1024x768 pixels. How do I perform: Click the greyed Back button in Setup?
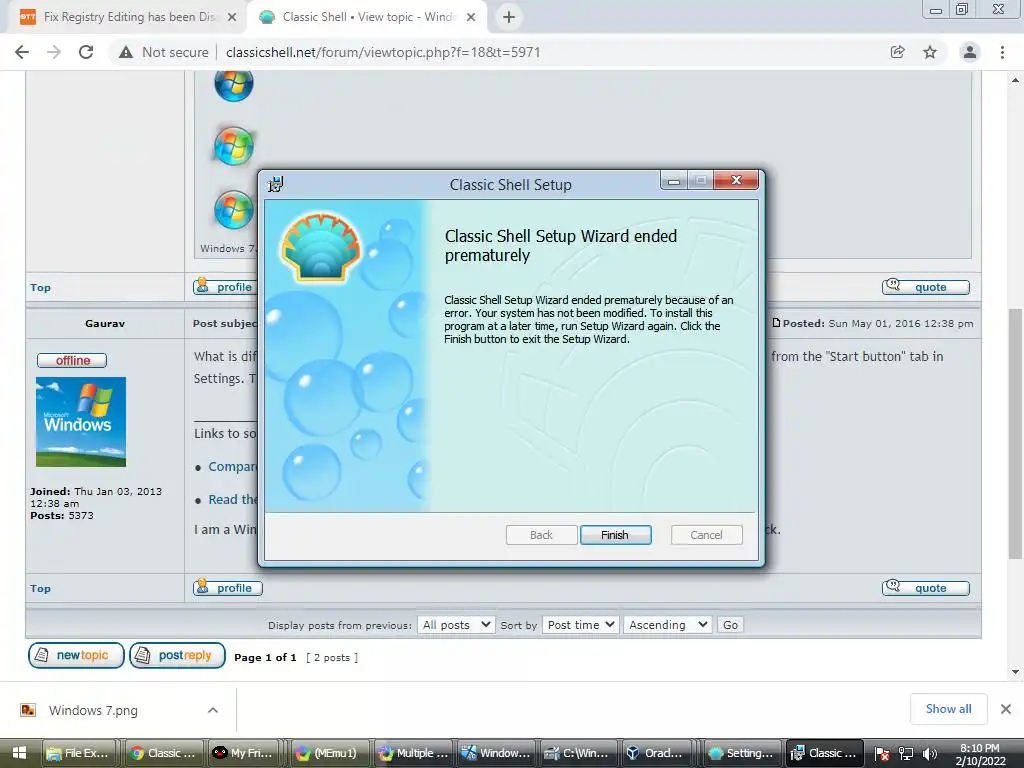(541, 535)
